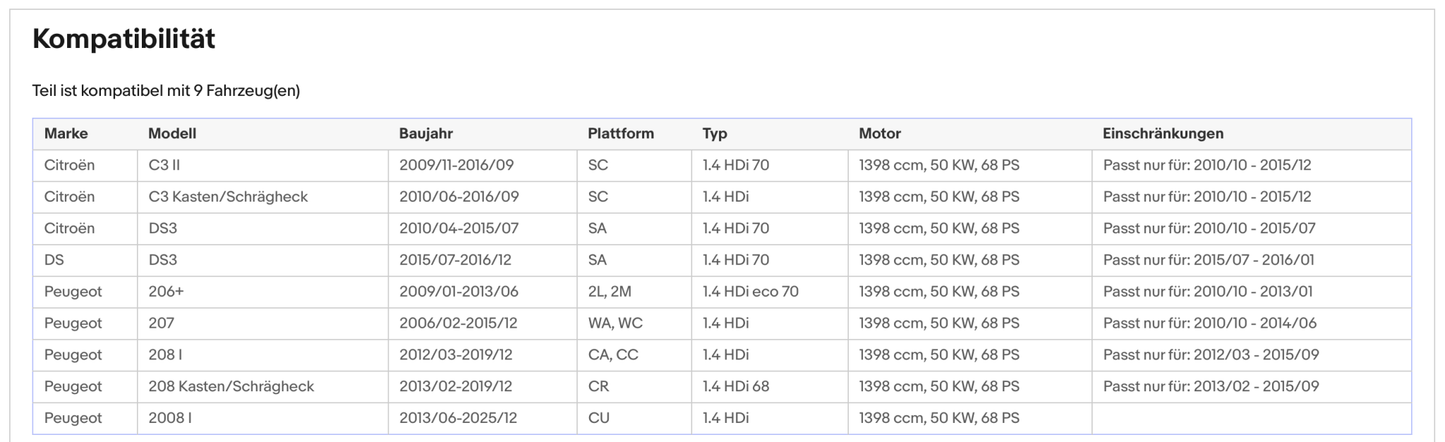The width and height of the screenshot is (1445, 442).
Task: Click restriction 'Passt nur für: 2015/07 - 2016/01'
Action: (1209, 260)
